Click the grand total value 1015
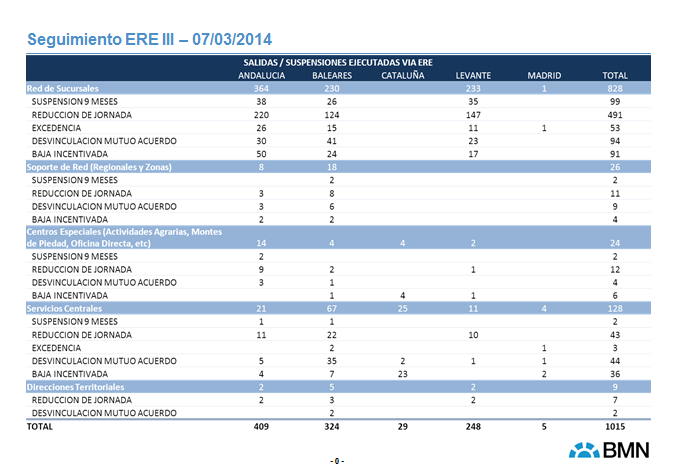The image size is (677, 468). tap(615, 425)
